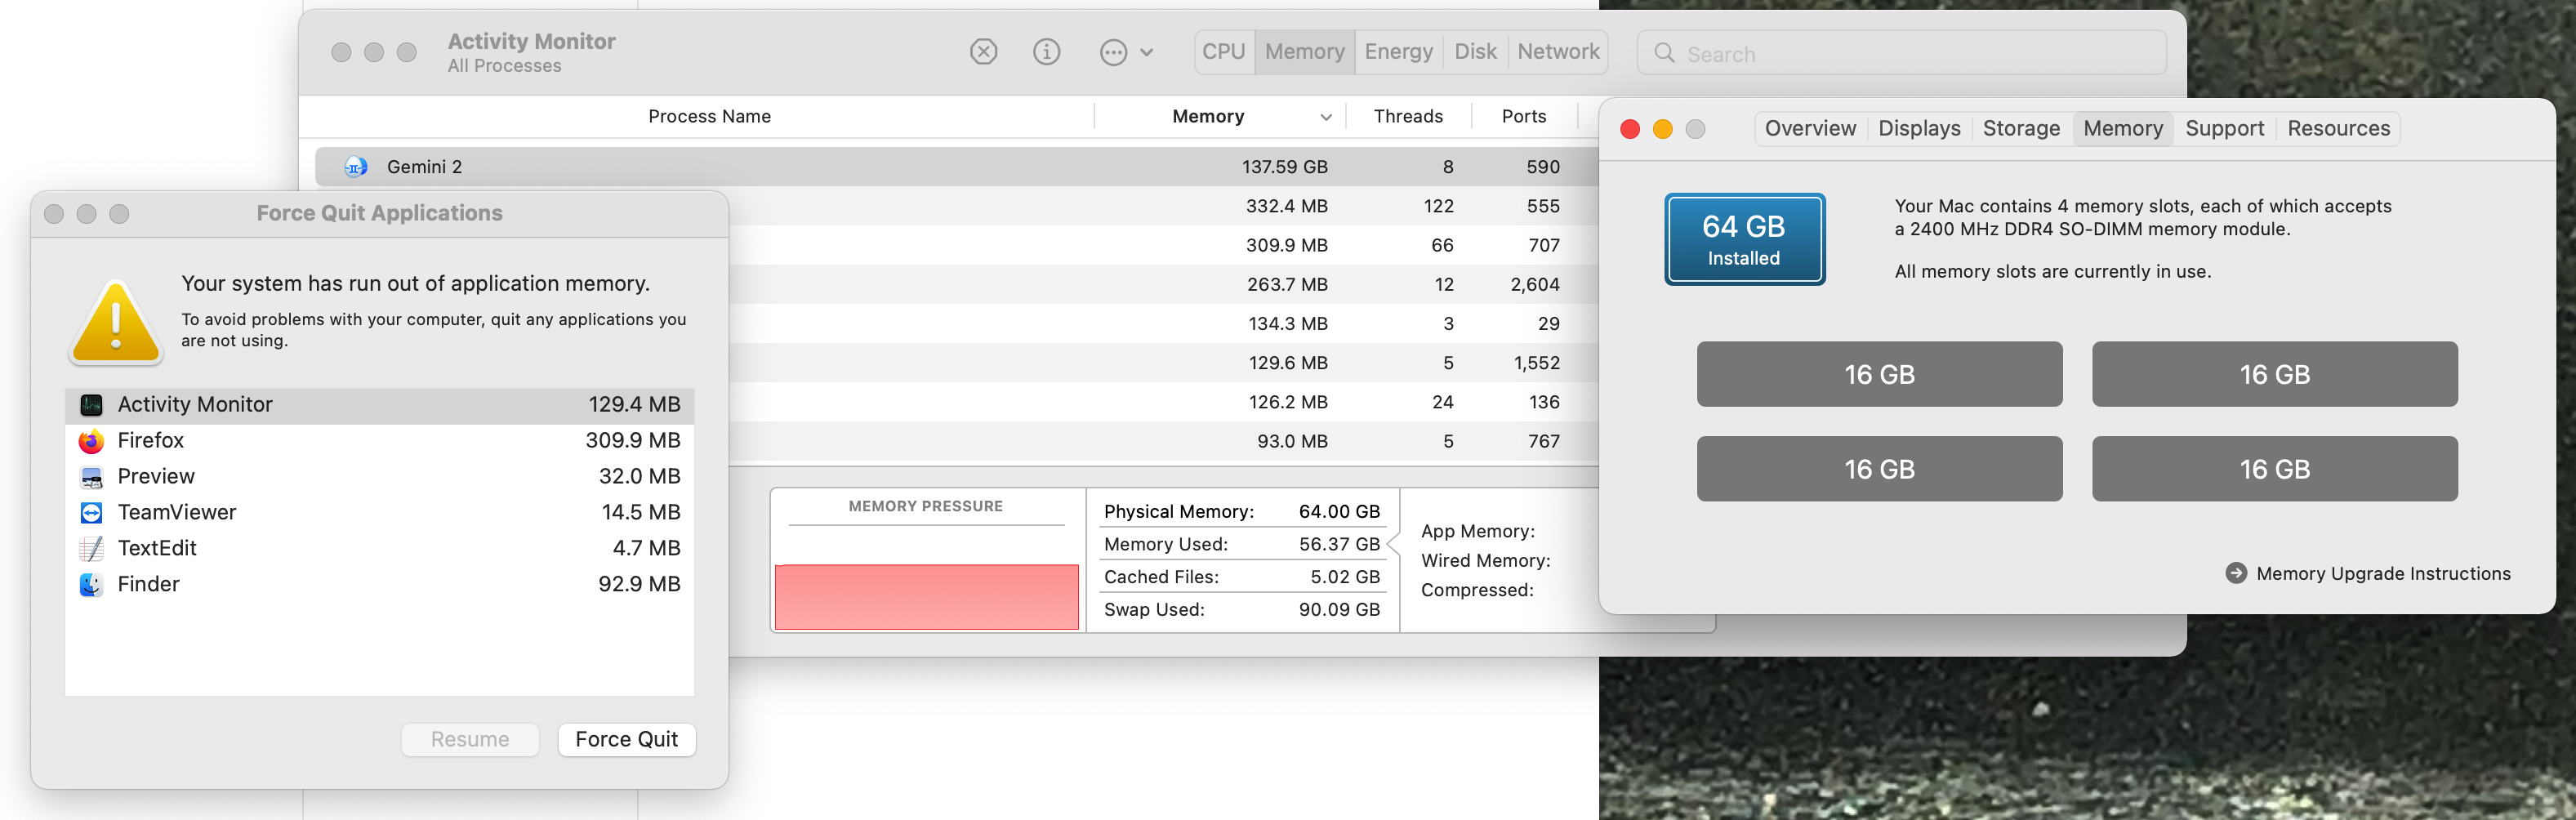Click the Preview icon in Force Quit list
This screenshot has height=820, width=2576.
(x=91, y=477)
